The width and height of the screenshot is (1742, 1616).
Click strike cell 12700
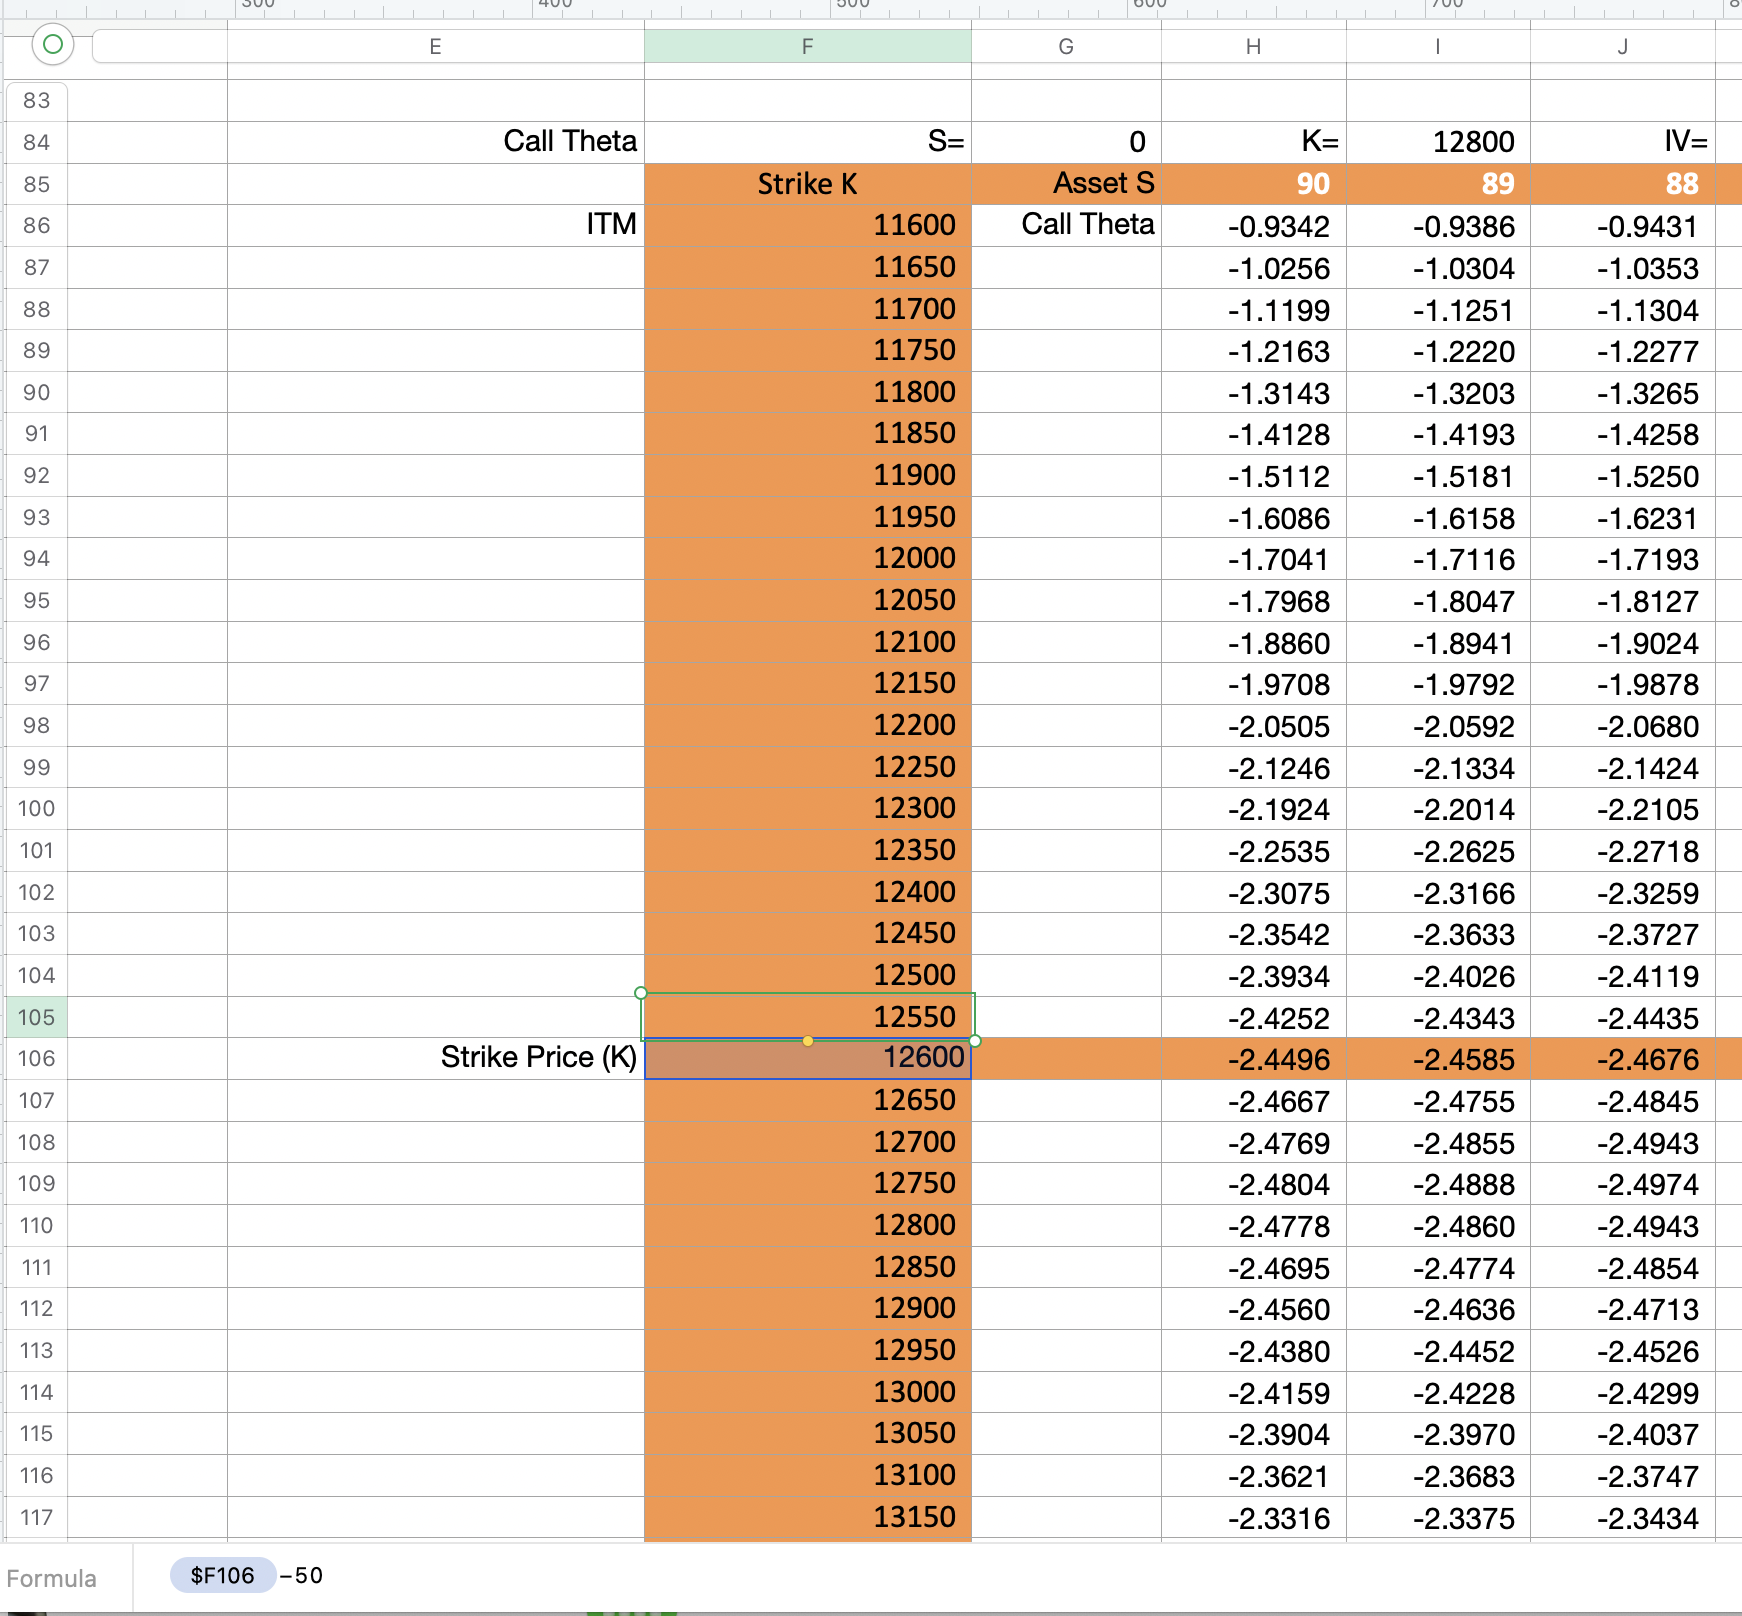pos(808,1142)
